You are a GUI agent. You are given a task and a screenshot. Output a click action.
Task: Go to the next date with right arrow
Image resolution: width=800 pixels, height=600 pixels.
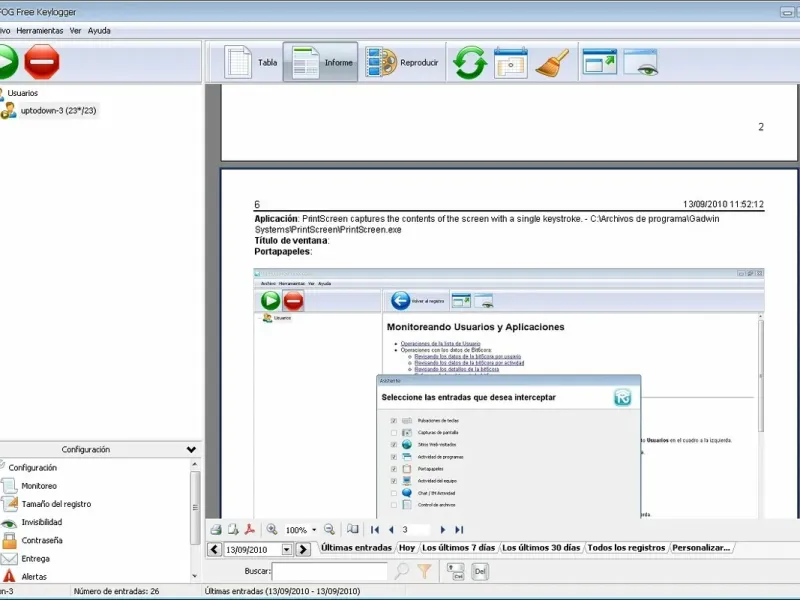[303, 549]
